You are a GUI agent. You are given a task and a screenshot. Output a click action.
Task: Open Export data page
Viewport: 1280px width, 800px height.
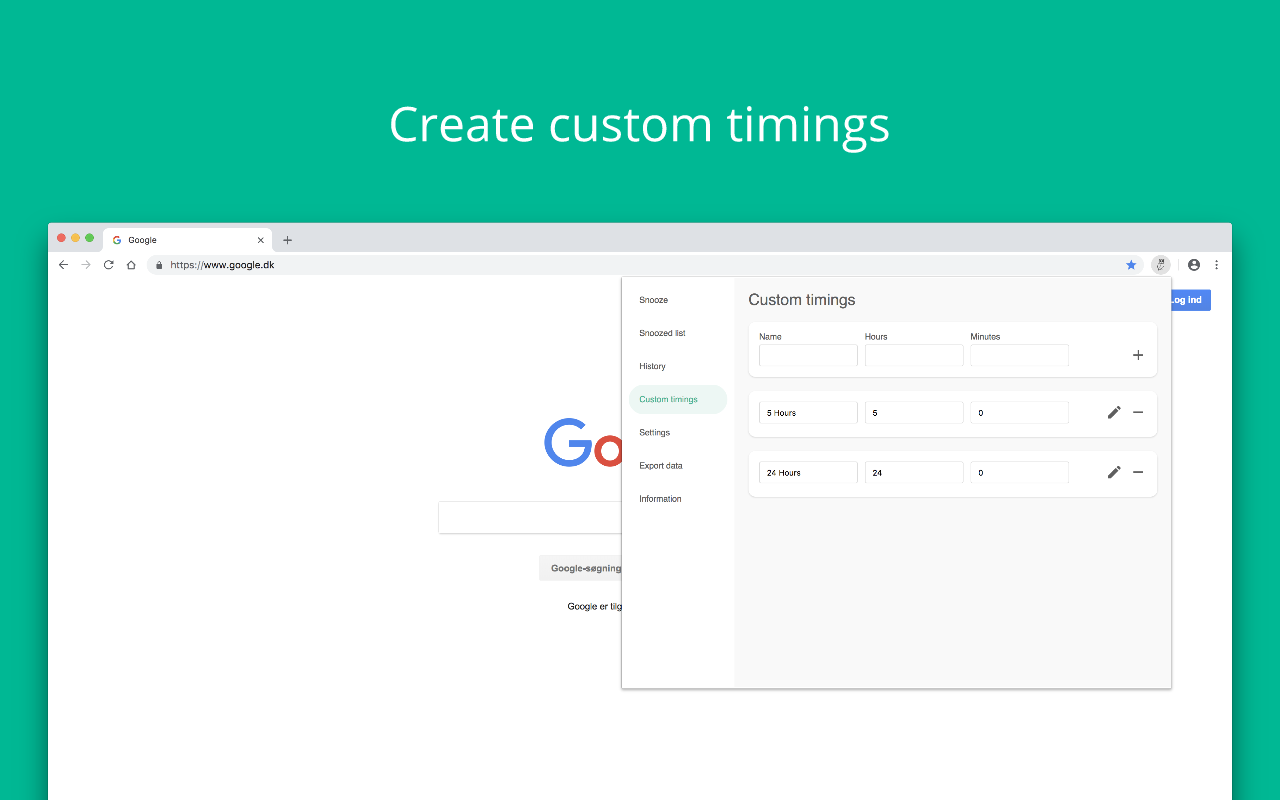[x=661, y=465]
